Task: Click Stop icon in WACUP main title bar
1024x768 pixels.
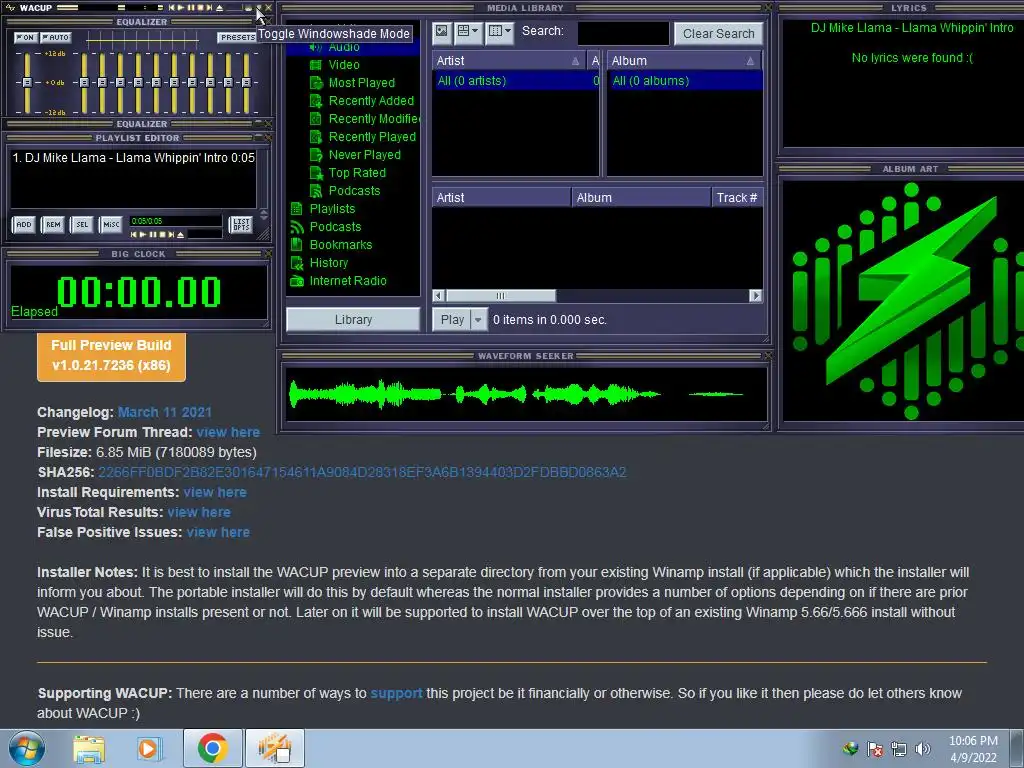Action: coord(200,8)
